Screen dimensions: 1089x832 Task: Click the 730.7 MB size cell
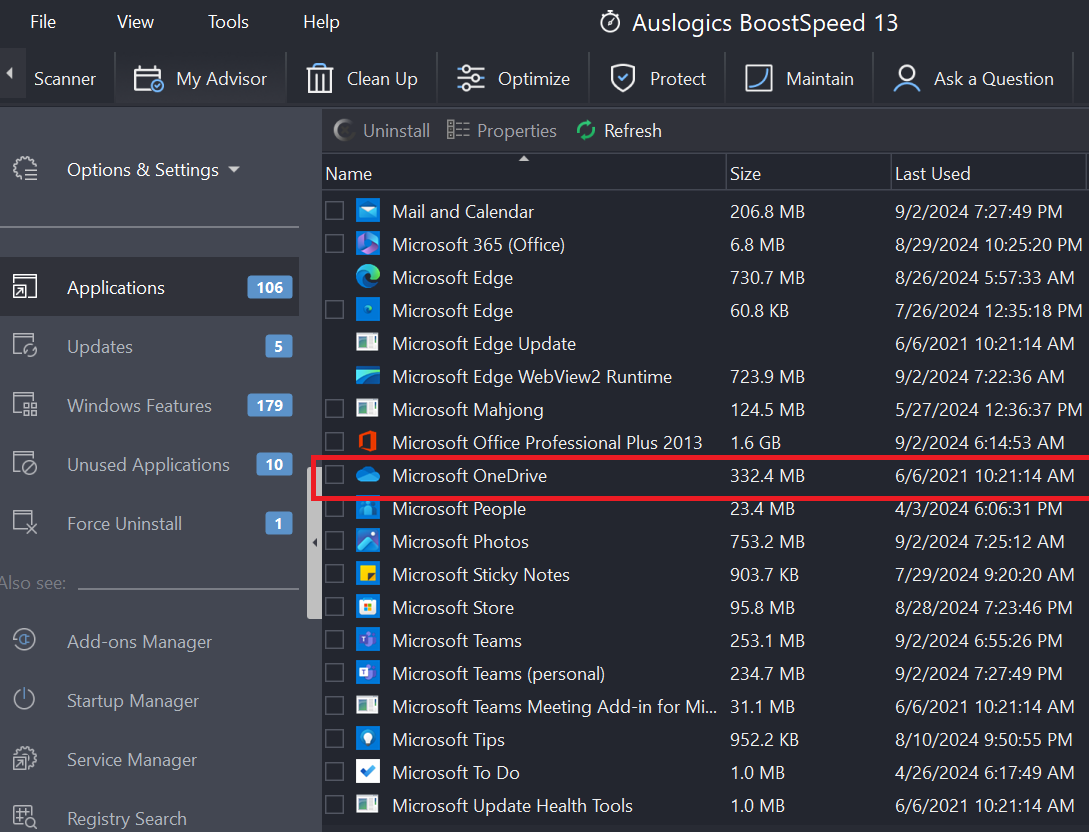pyautogui.click(x=767, y=277)
